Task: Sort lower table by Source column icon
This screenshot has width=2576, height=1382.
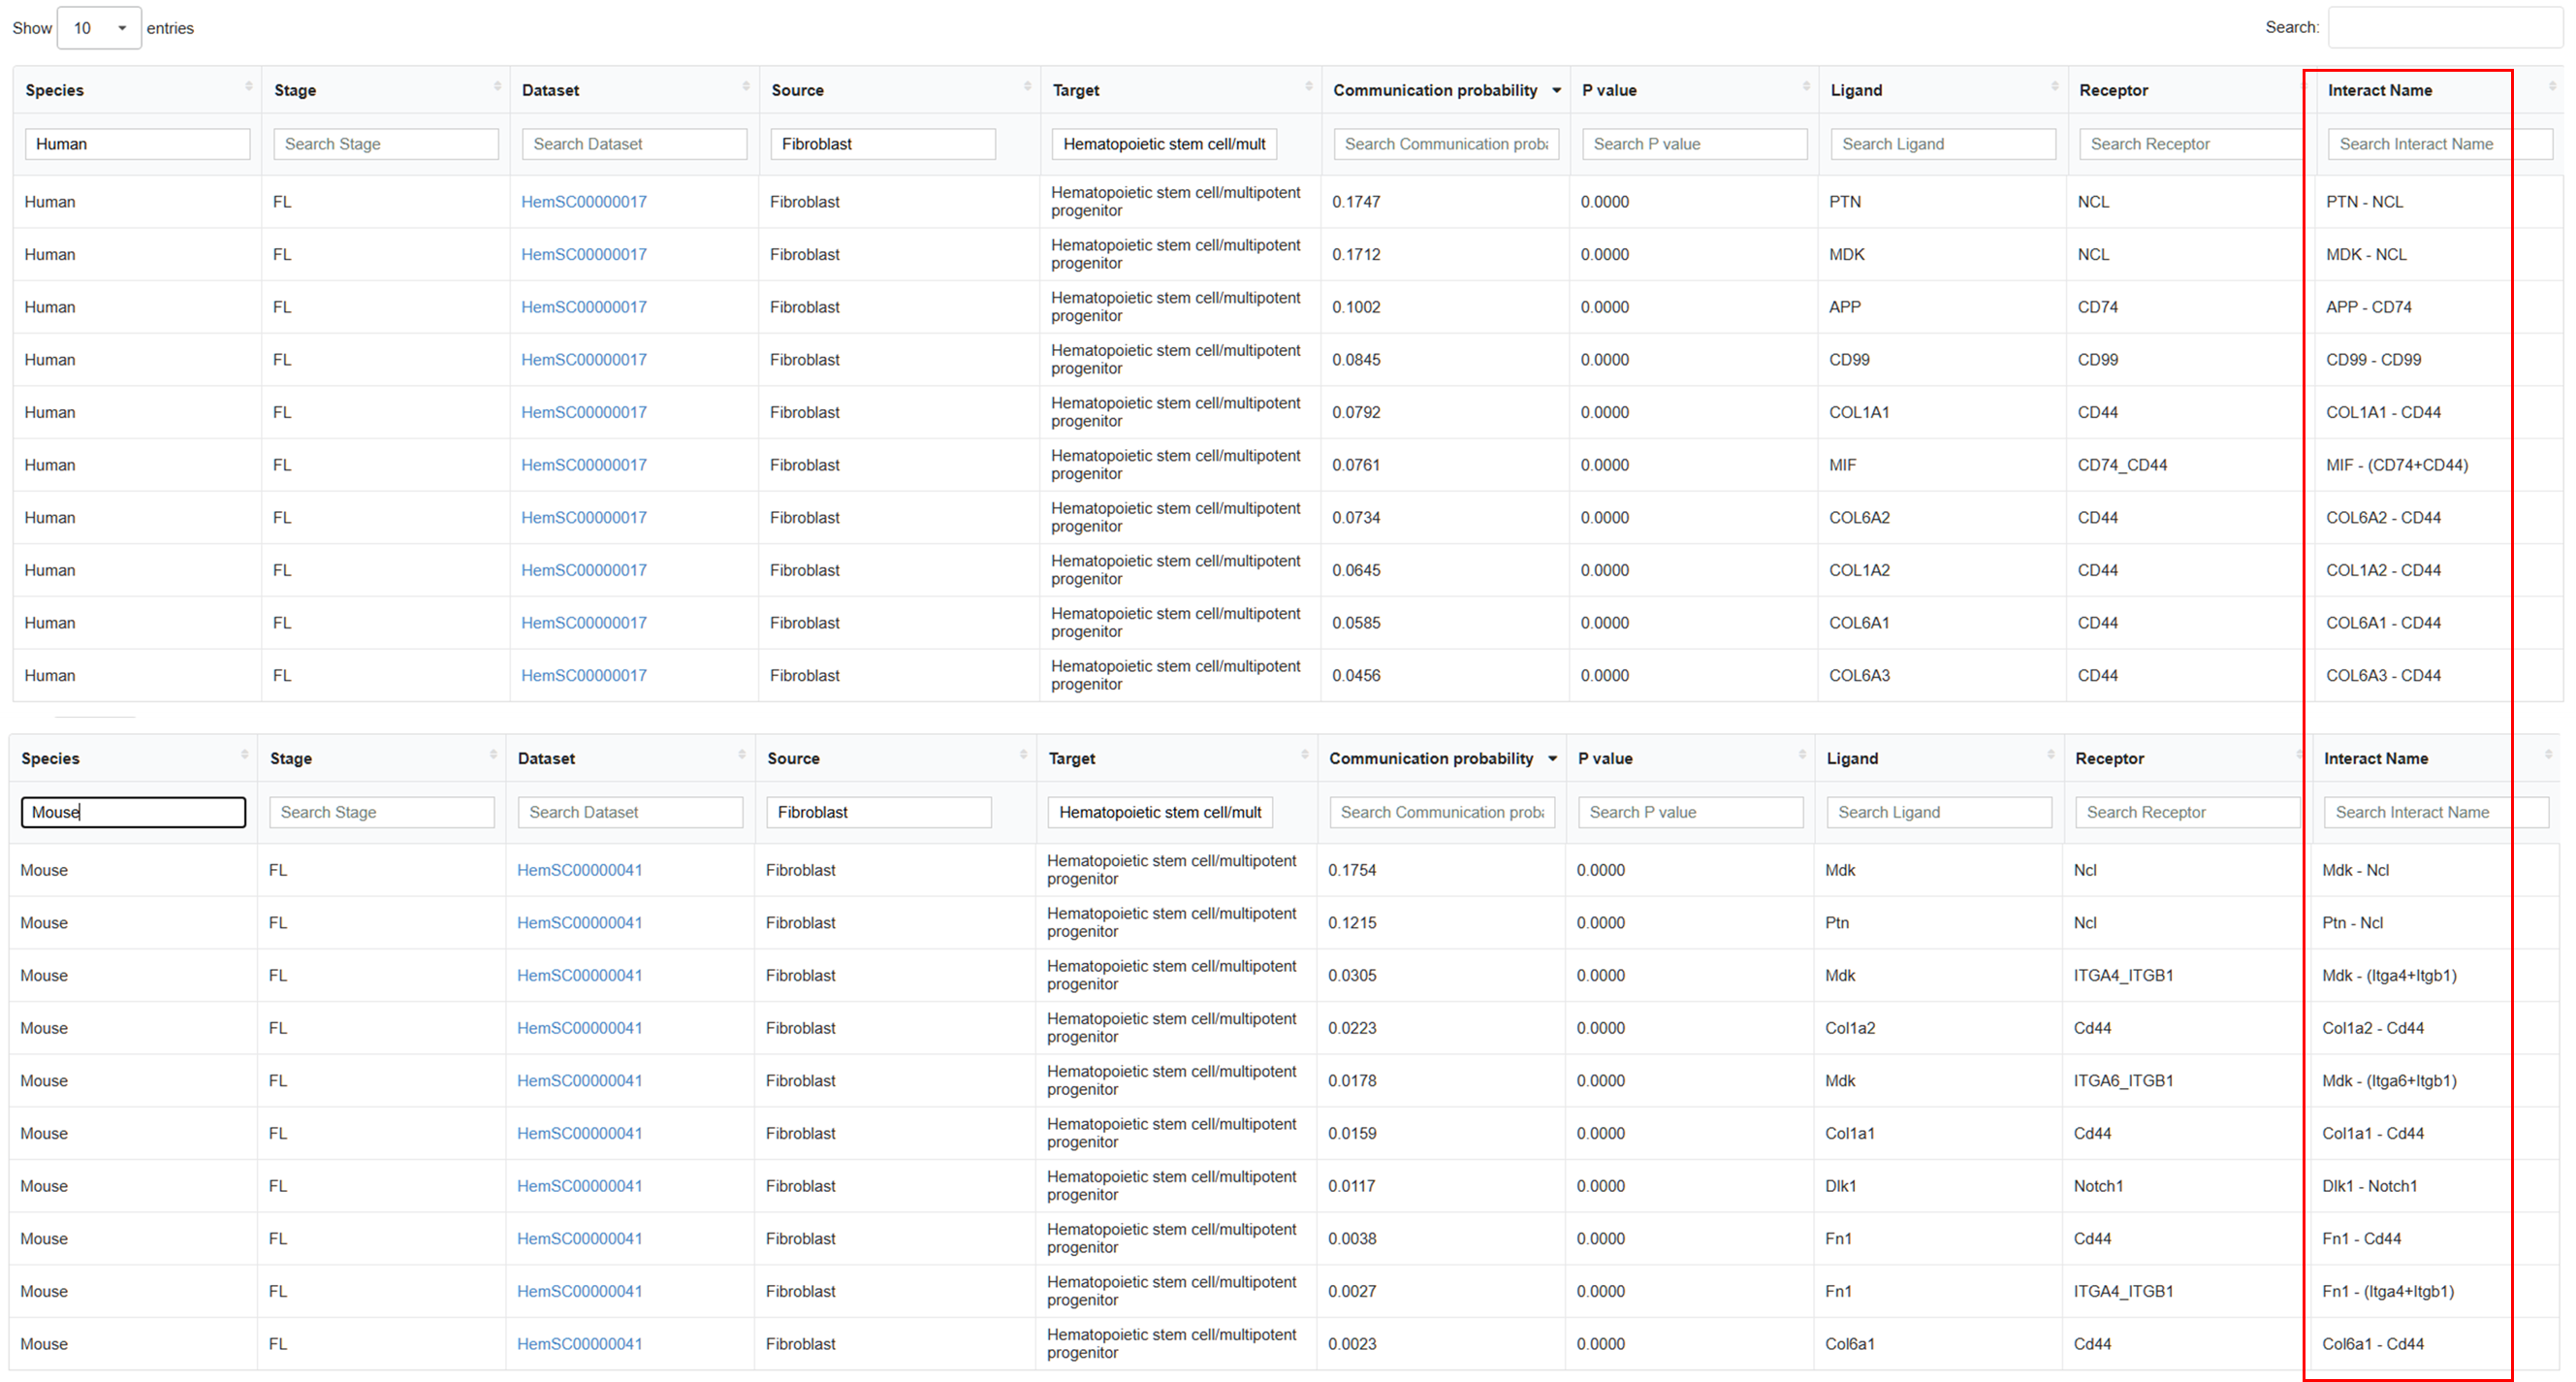Action: tap(1023, 755)
